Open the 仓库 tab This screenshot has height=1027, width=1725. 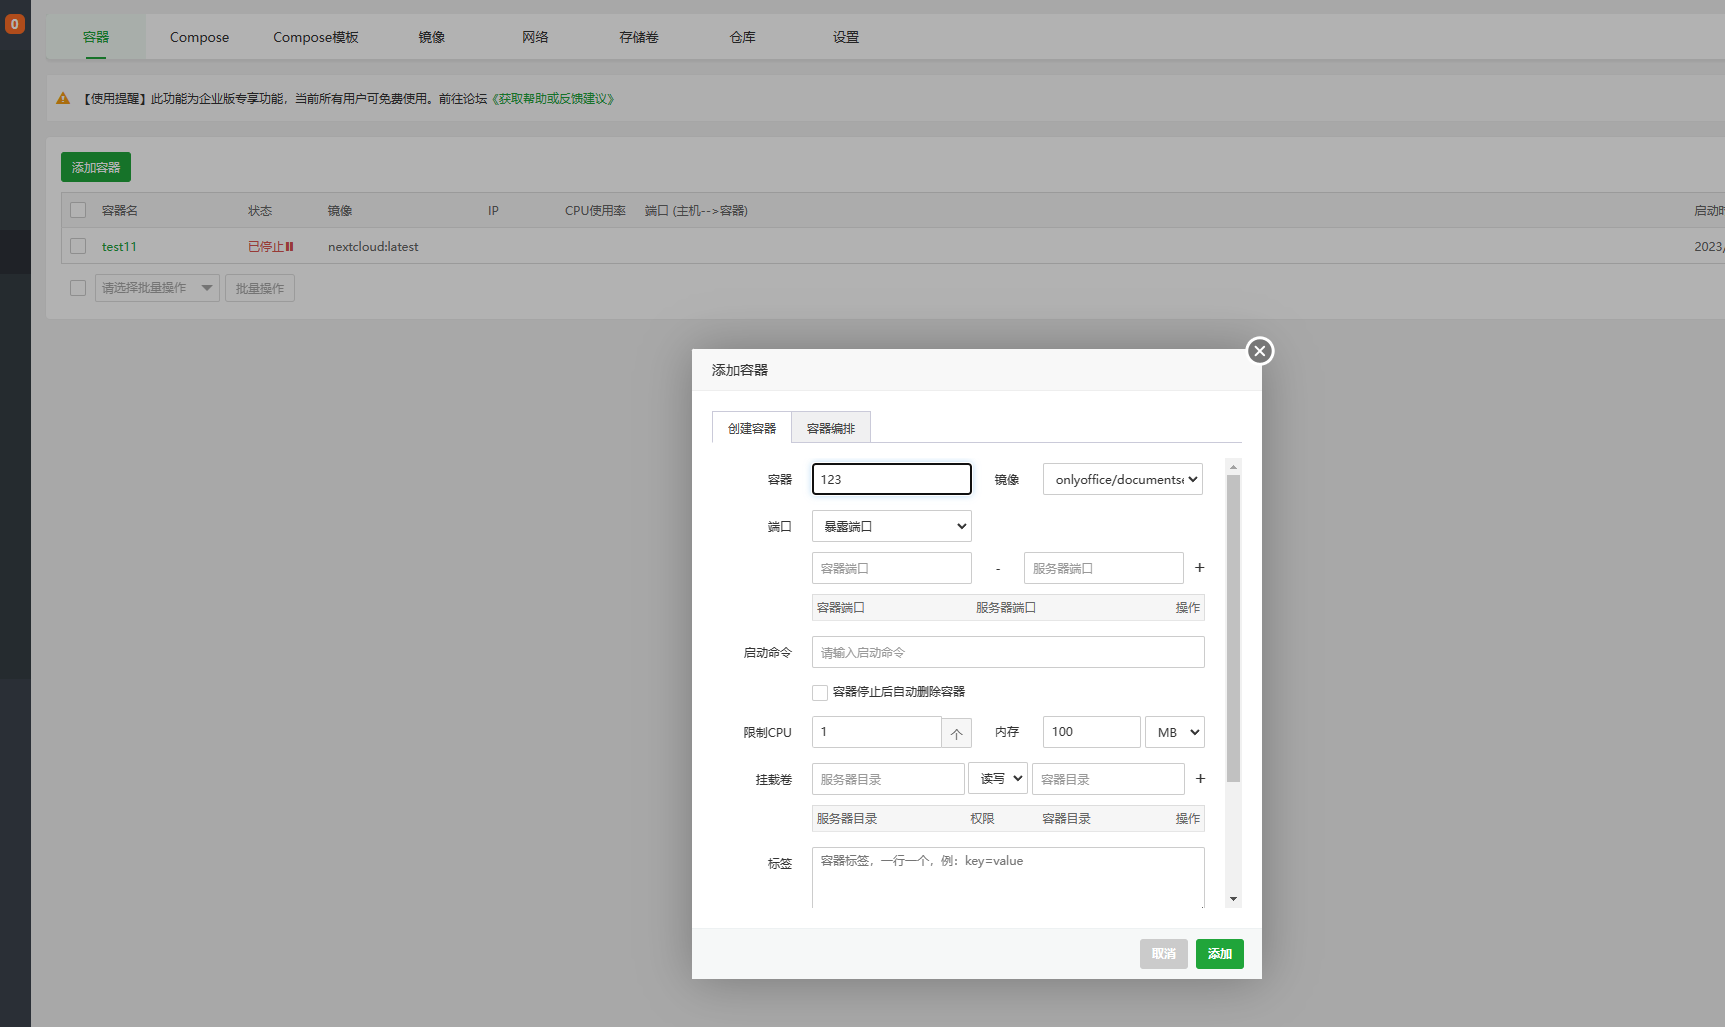pos(743,37)
